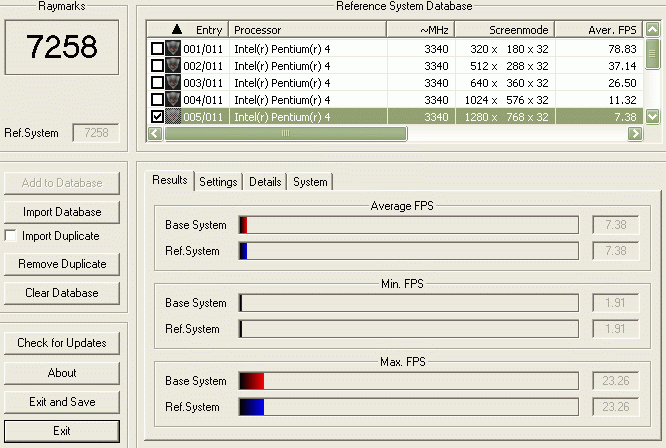
Task: Check the box for entry 002/011
Action: pyautogui.click(x=157, y=65)
